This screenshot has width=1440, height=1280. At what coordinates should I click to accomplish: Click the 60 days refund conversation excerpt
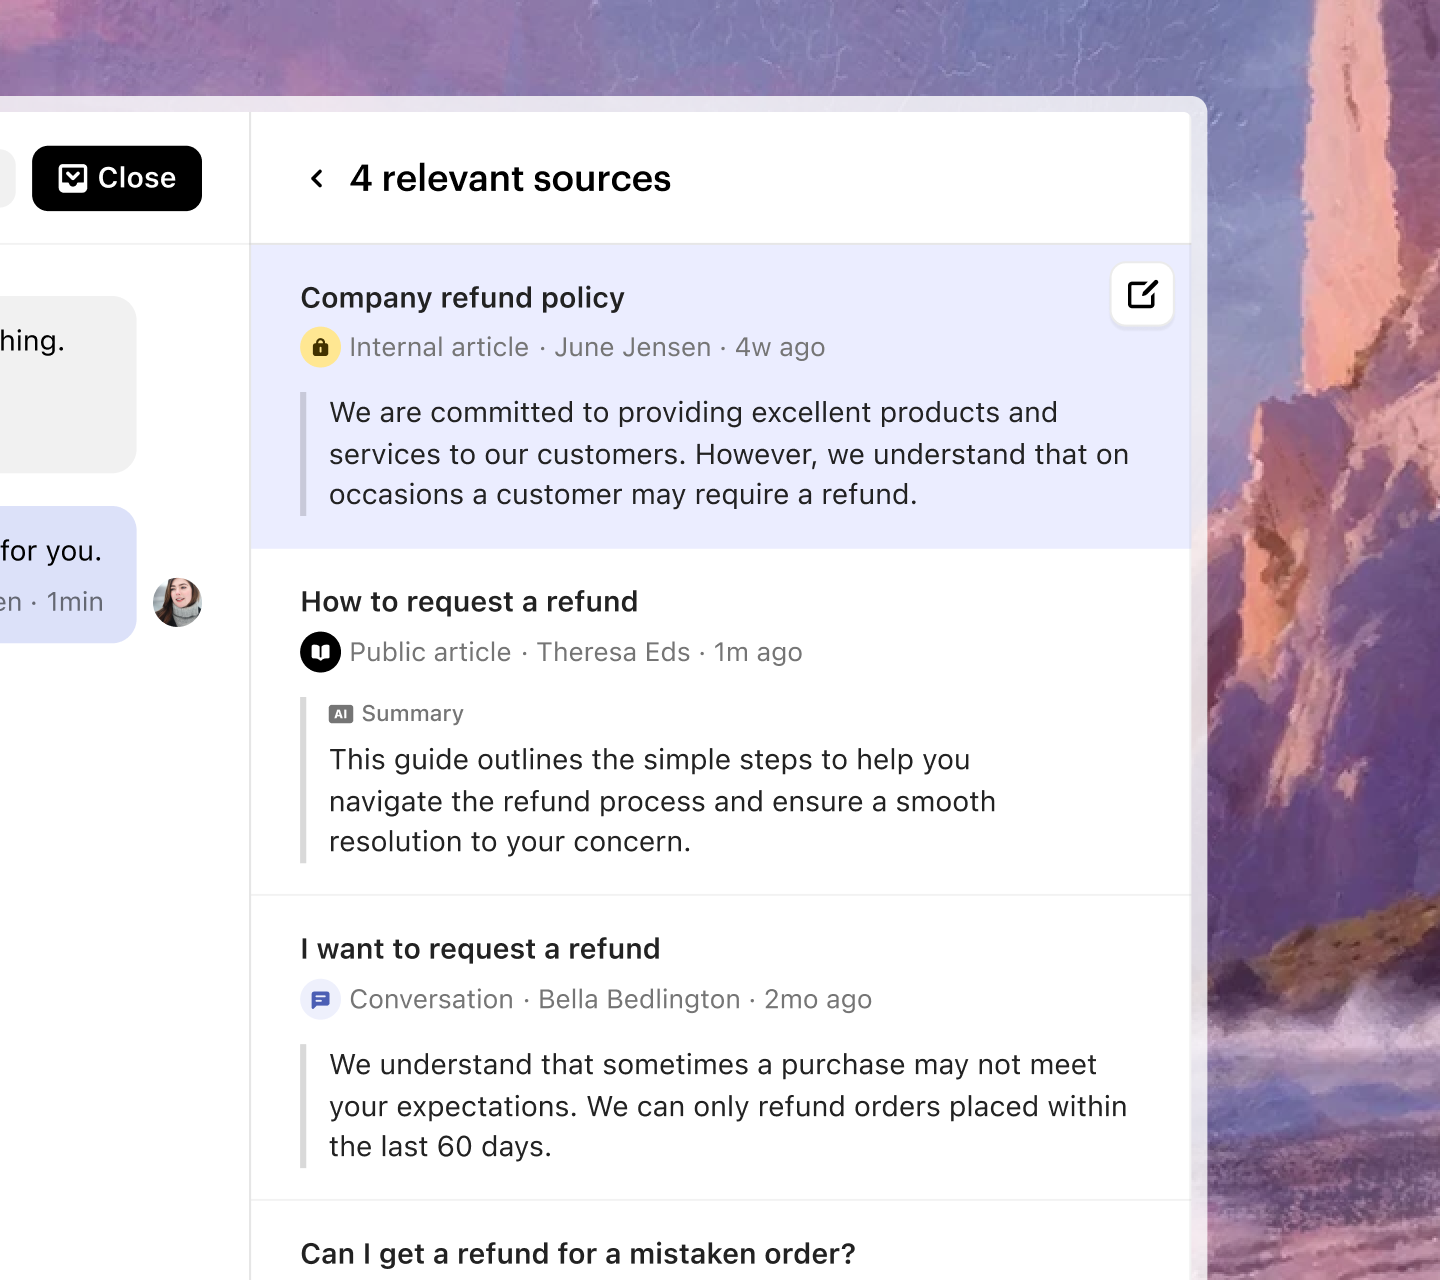coord(728,1106)
